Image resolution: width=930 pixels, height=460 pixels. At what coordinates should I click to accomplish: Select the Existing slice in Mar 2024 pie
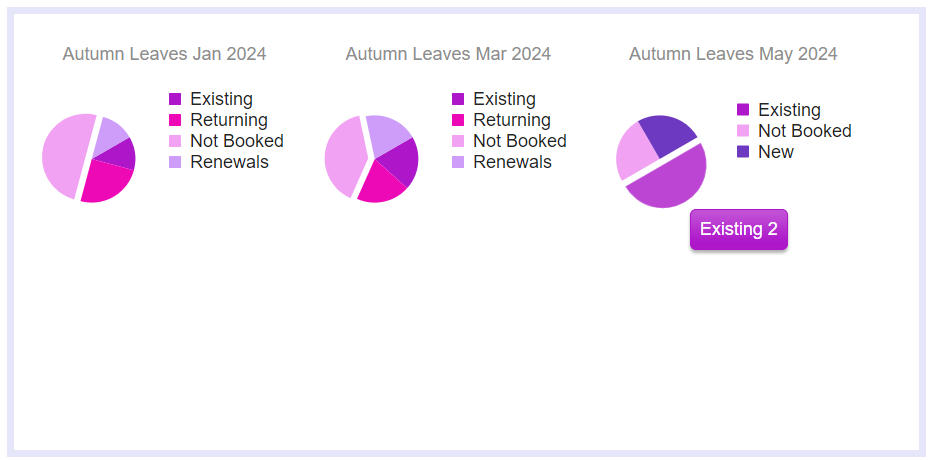pos(400,162)
